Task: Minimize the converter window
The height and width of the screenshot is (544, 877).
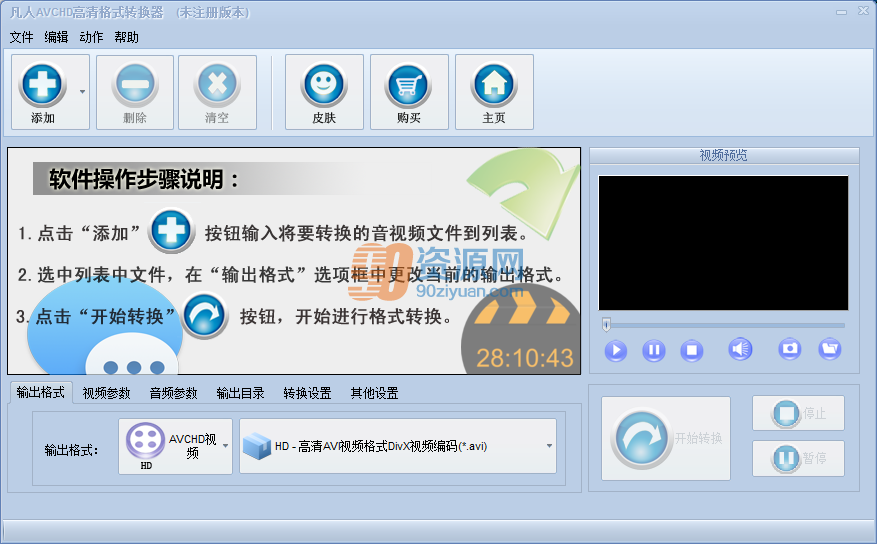Action: pos(841,12)
